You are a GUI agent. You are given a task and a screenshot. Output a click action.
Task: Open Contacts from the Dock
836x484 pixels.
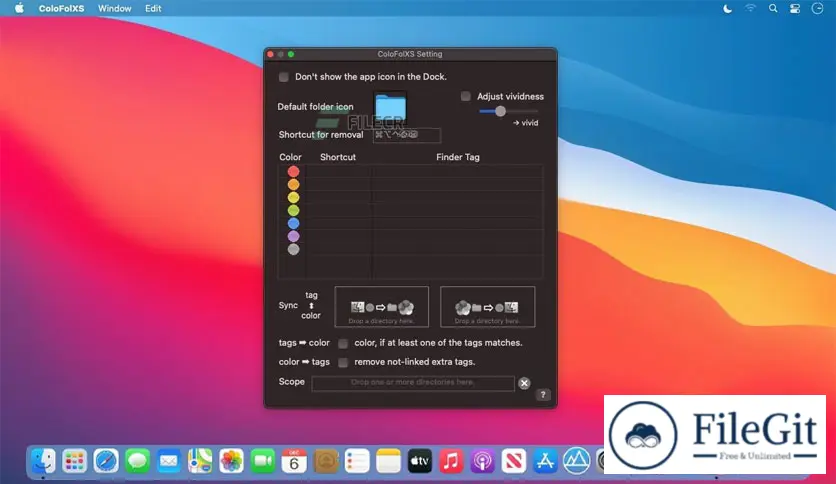coord(326,461)
